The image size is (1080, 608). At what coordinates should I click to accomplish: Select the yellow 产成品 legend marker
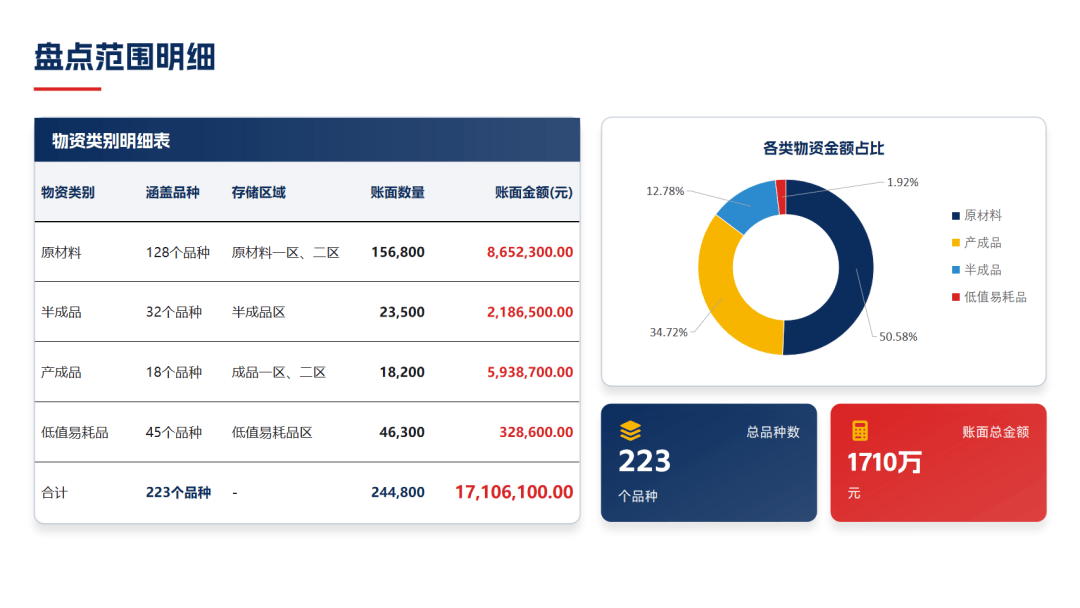[955, 243]
